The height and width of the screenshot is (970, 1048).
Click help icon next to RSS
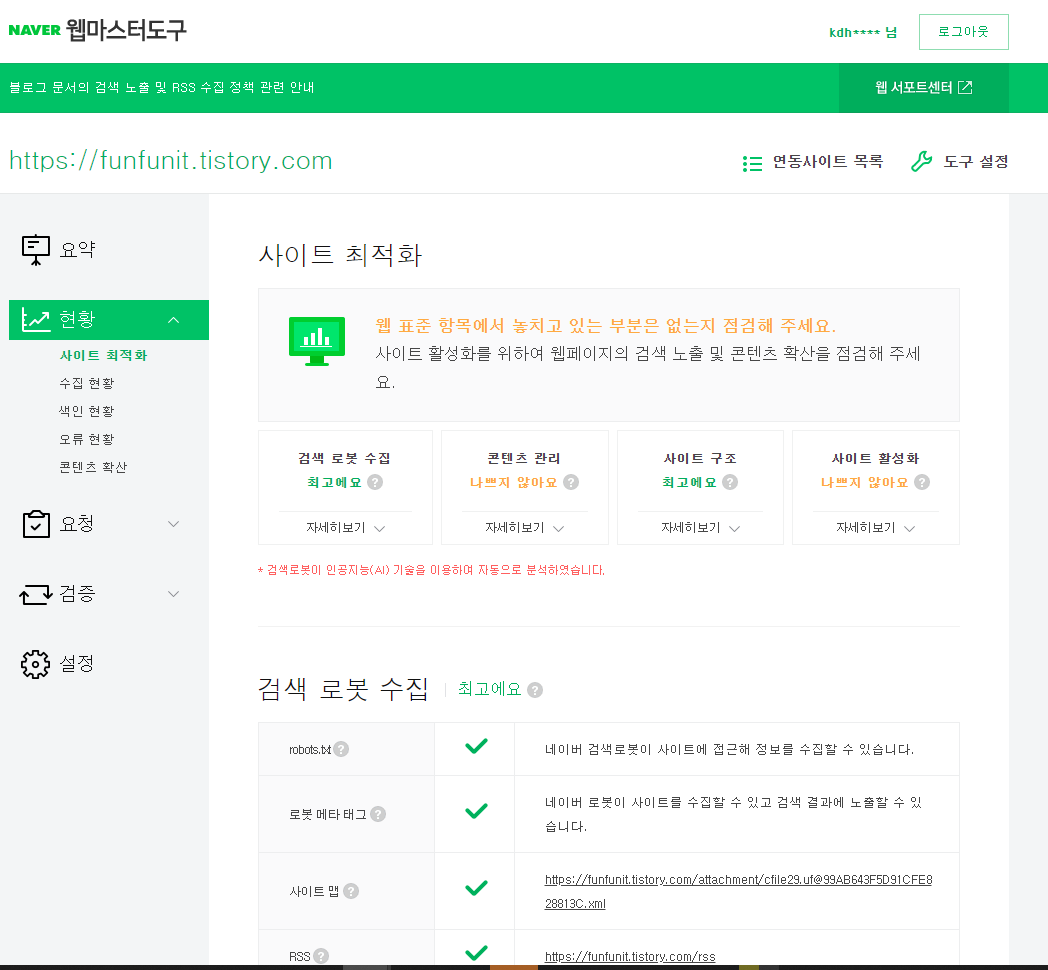321,956
